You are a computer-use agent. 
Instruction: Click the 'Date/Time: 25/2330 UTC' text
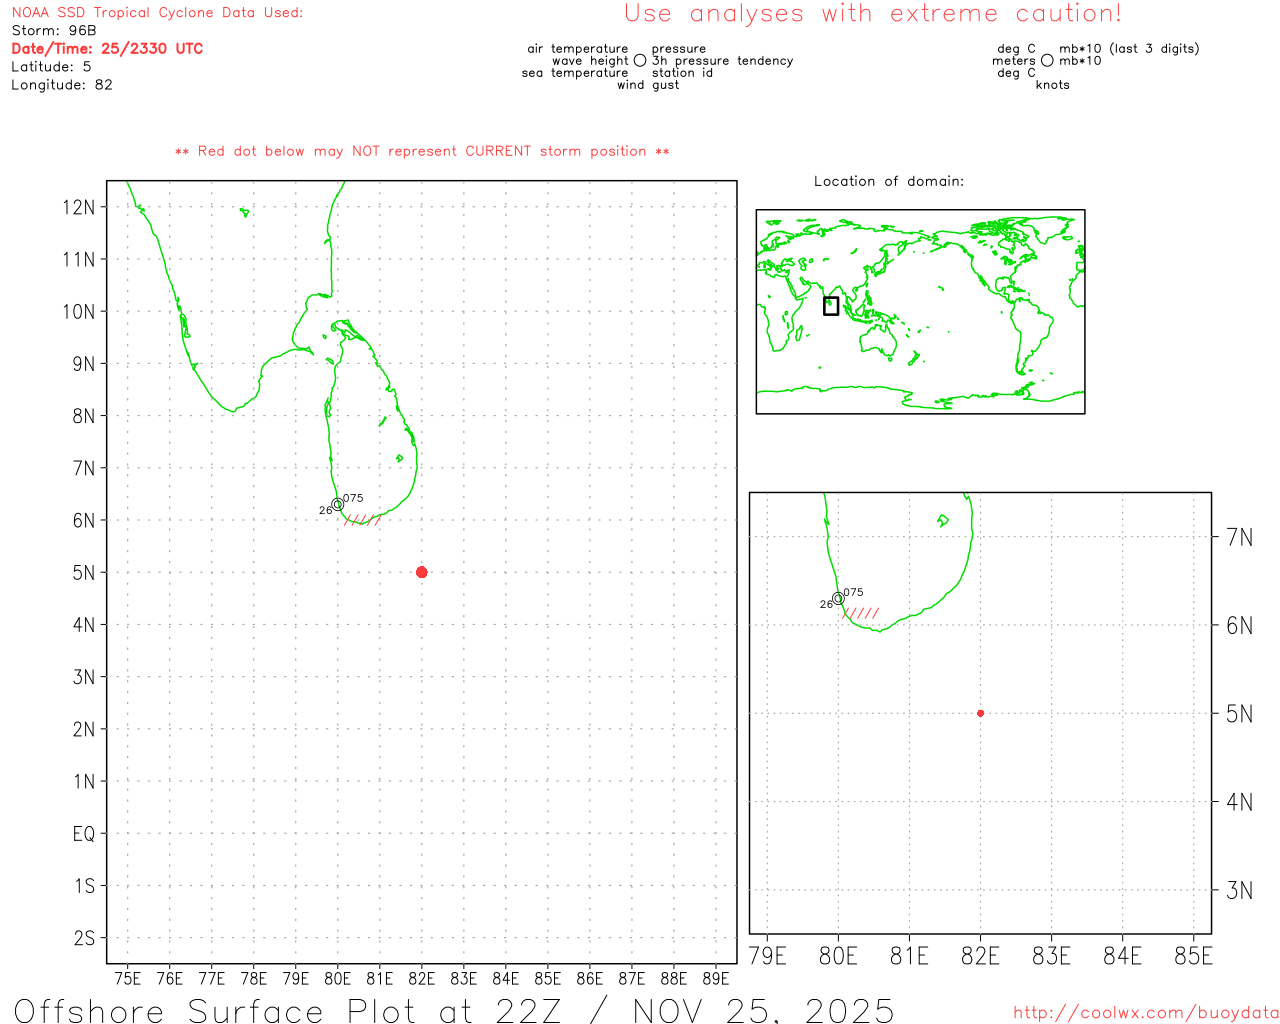[107, 49]
